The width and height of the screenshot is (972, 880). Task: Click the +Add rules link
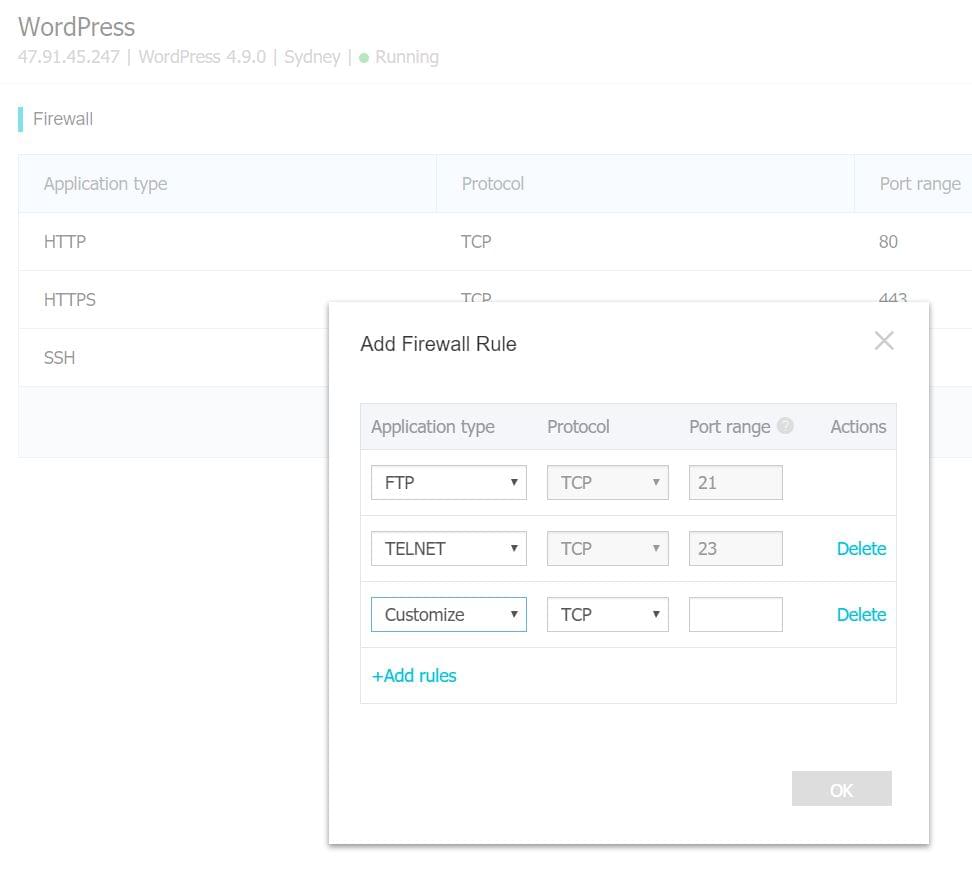(x=414, y=676)
